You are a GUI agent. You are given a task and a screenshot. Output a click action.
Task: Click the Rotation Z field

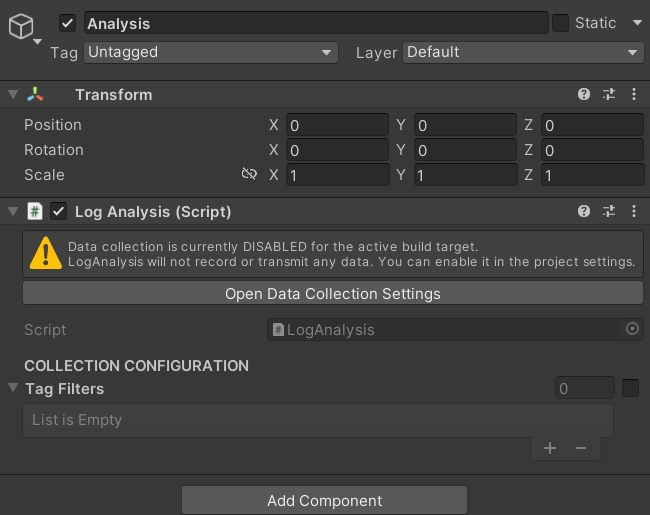[592, 150]
